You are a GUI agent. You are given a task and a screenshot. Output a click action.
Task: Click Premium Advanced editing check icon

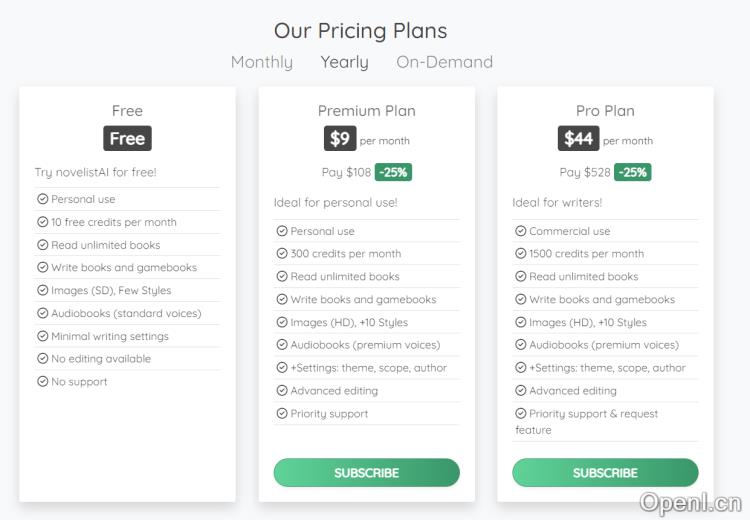(282, 390)
